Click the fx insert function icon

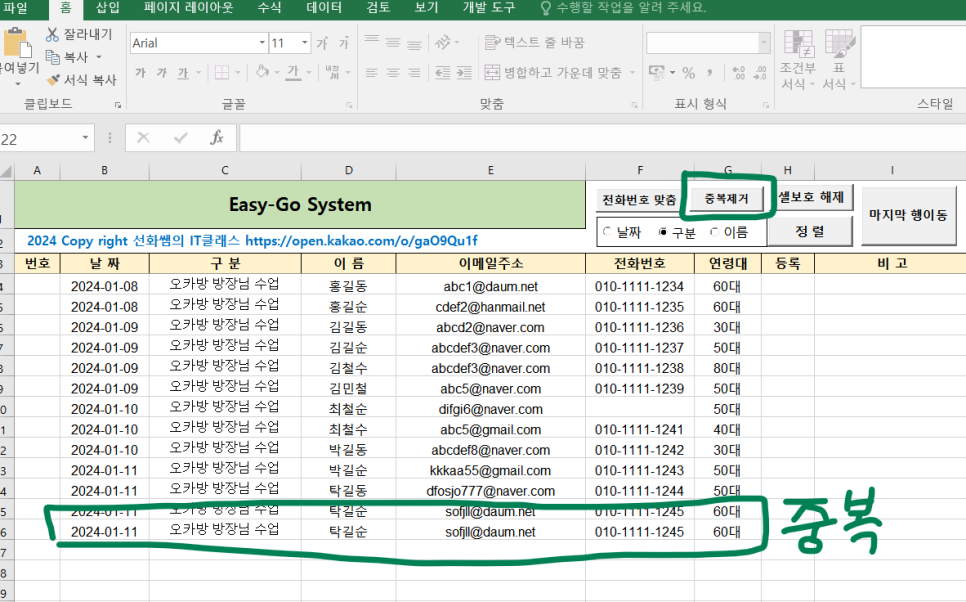tap(217, 137)
